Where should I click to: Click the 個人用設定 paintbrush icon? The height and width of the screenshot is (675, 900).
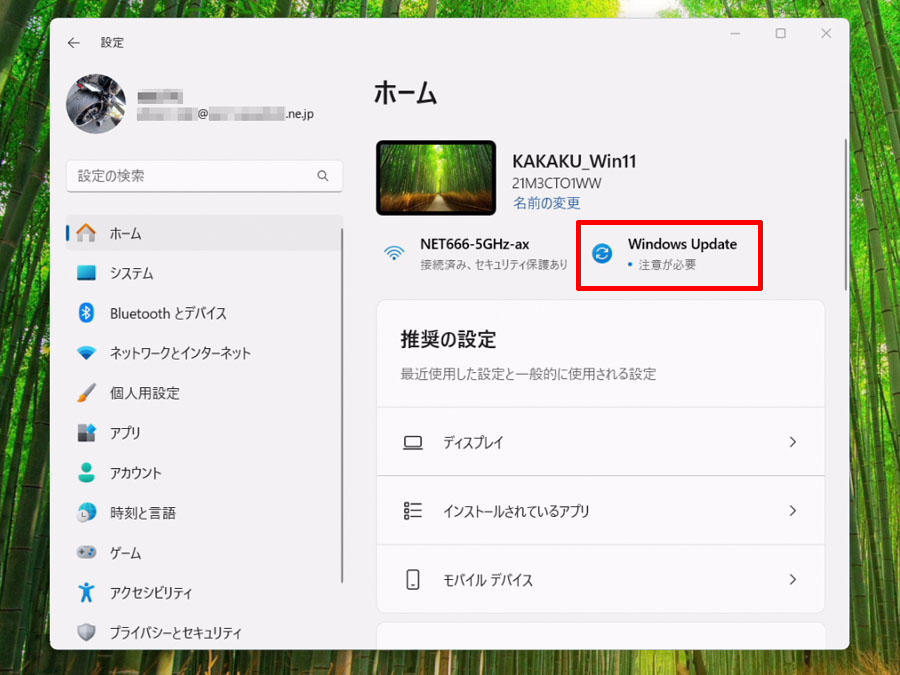pyautogui.click(x=86, y=393)
